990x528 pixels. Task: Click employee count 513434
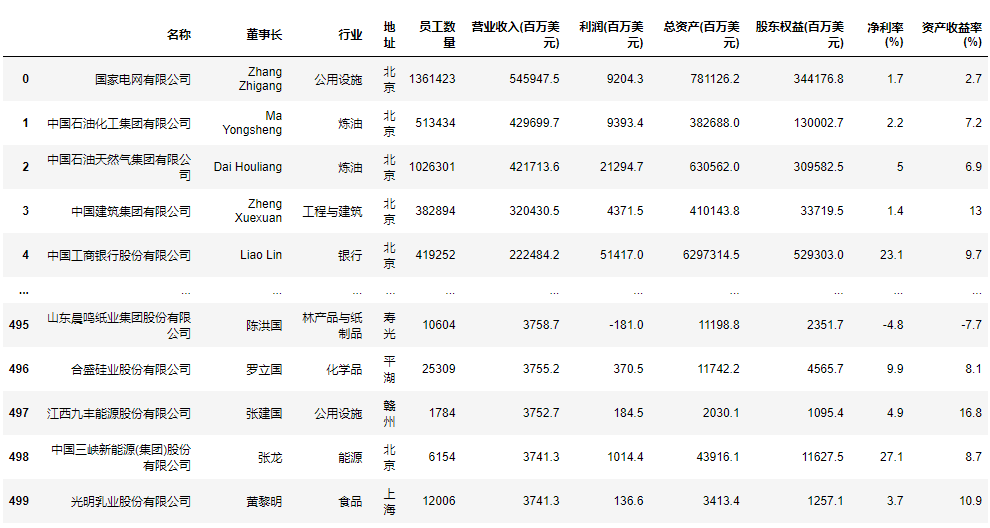pos(435,123)
